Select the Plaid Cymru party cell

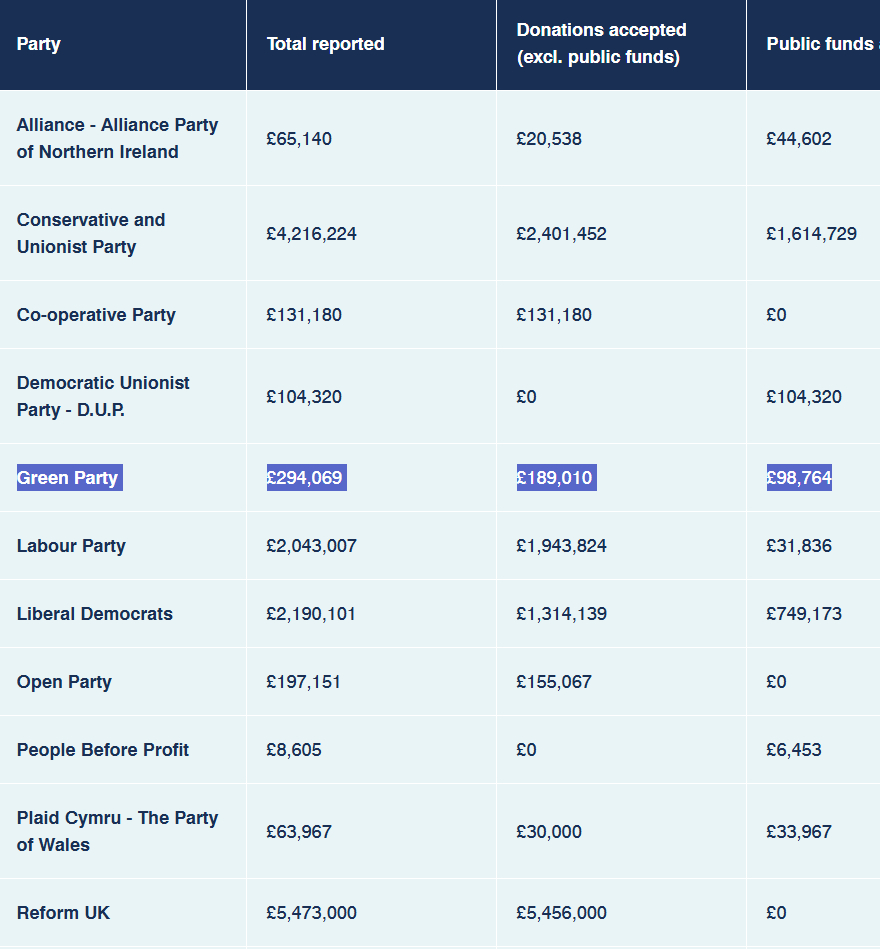(x=117, y=831)
